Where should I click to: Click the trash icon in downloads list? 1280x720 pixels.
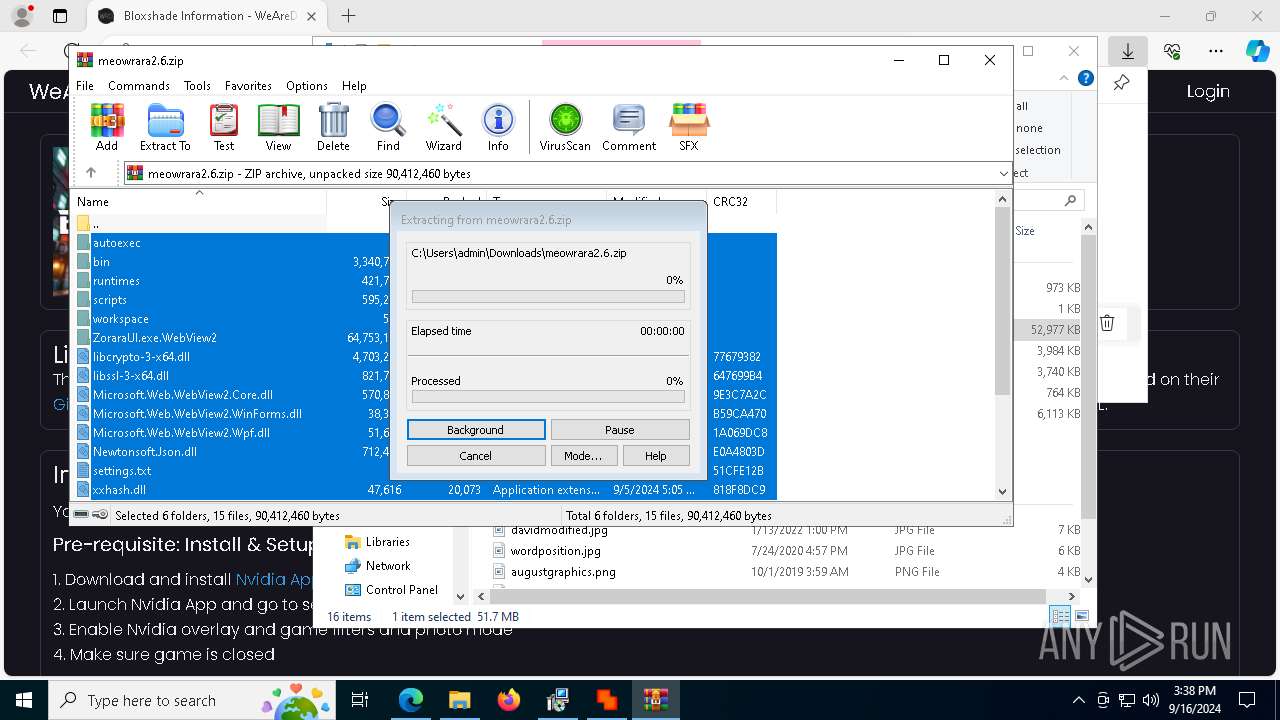click(x=1107, y=322)
